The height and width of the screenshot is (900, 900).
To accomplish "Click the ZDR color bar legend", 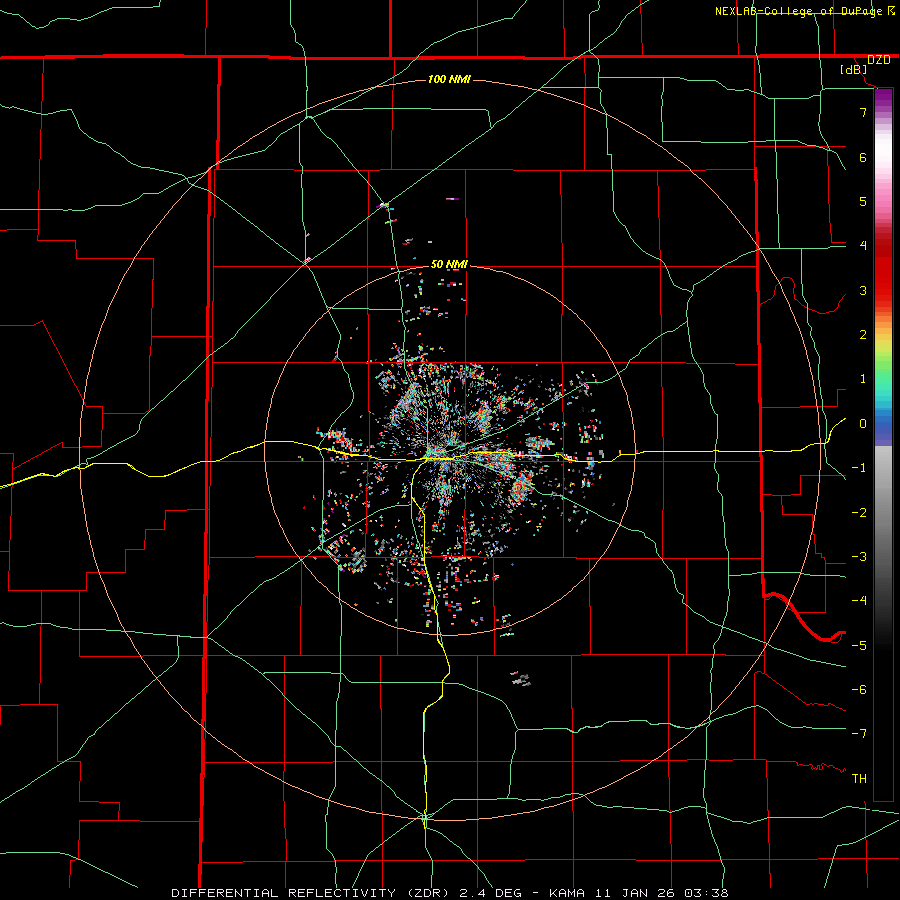I will click(x=883, y=445).
